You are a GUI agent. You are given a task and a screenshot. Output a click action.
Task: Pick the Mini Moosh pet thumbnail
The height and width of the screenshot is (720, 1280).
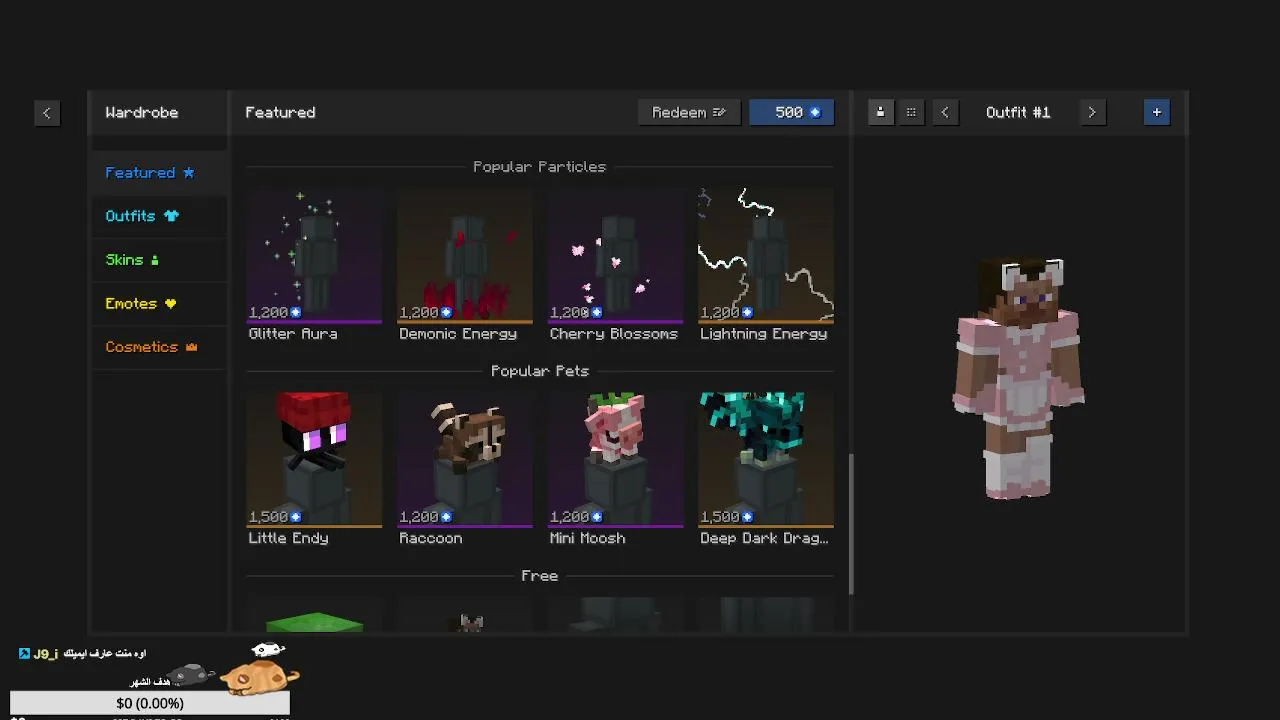(616, 459)
